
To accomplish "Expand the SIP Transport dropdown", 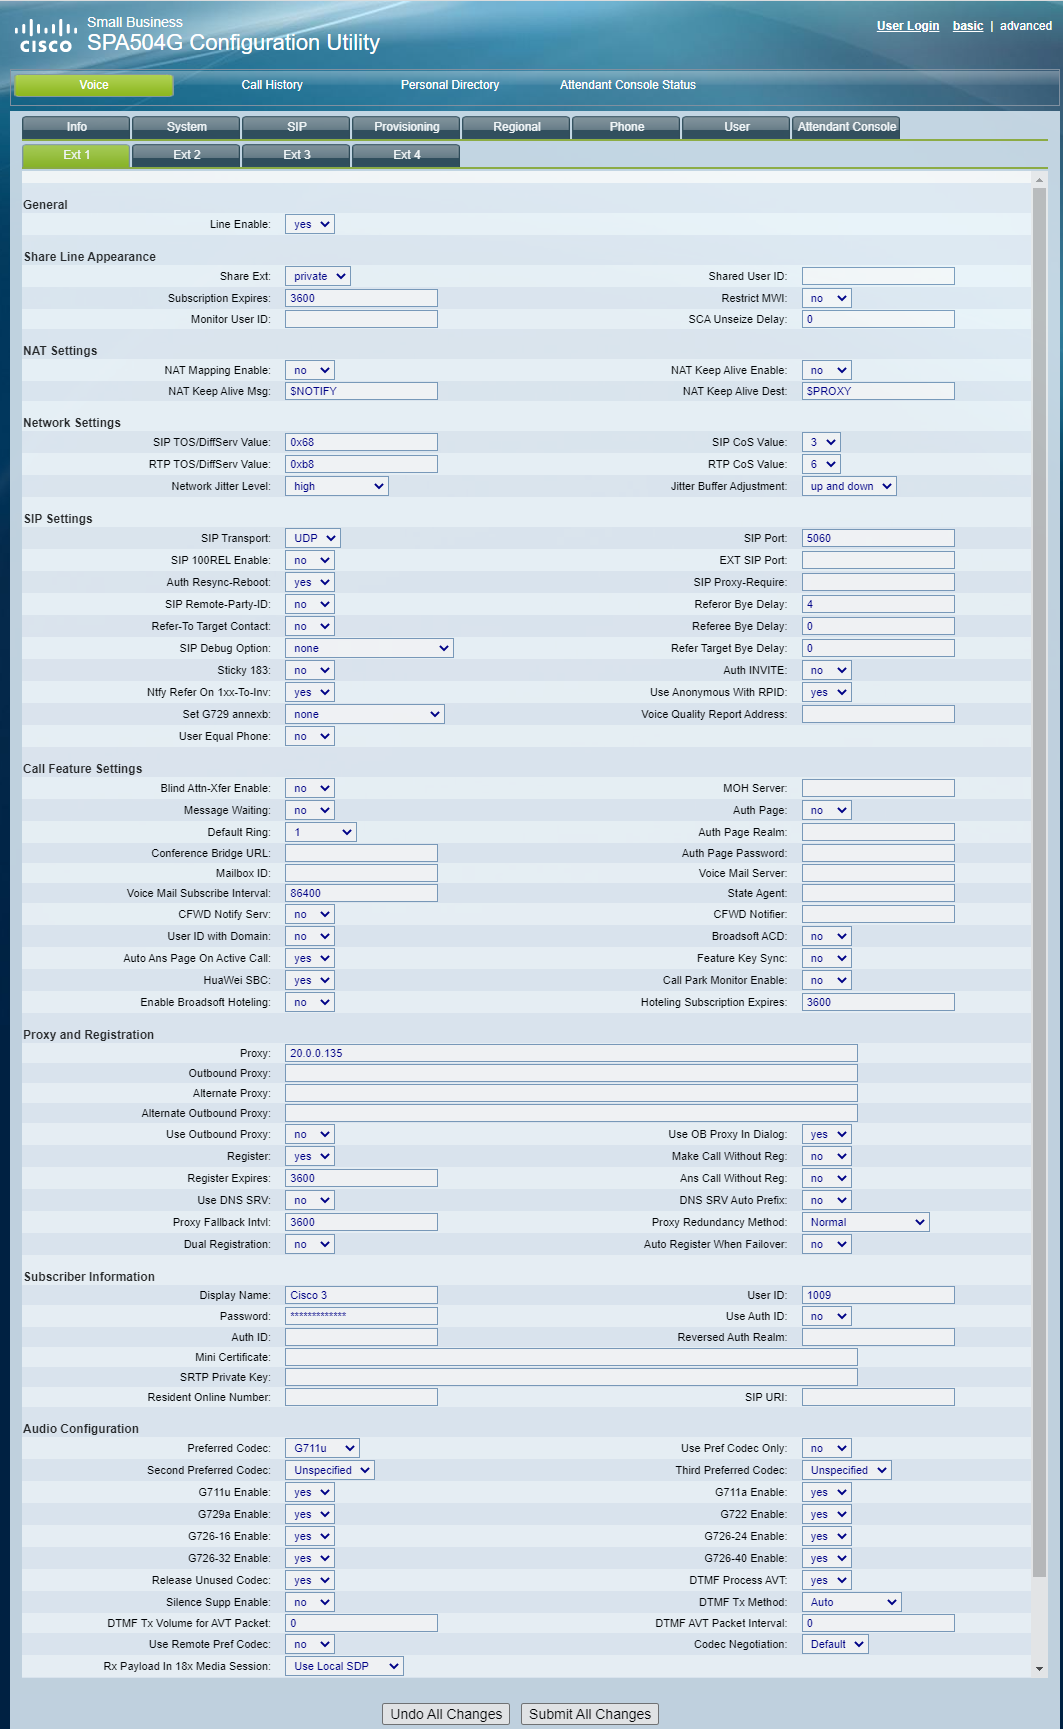I will (313, 538).
